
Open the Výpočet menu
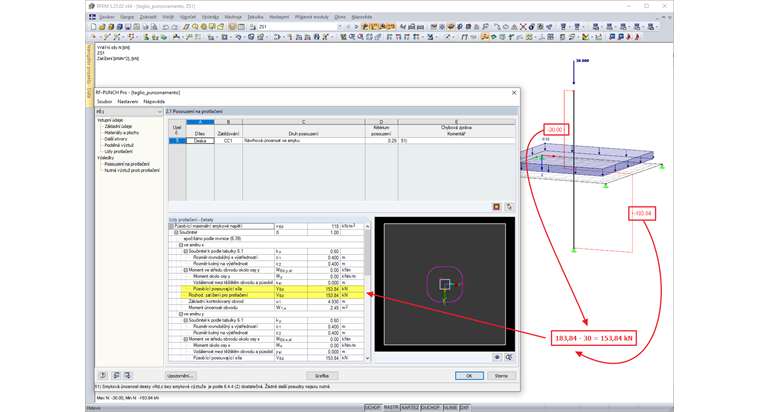tap(188, 17)
